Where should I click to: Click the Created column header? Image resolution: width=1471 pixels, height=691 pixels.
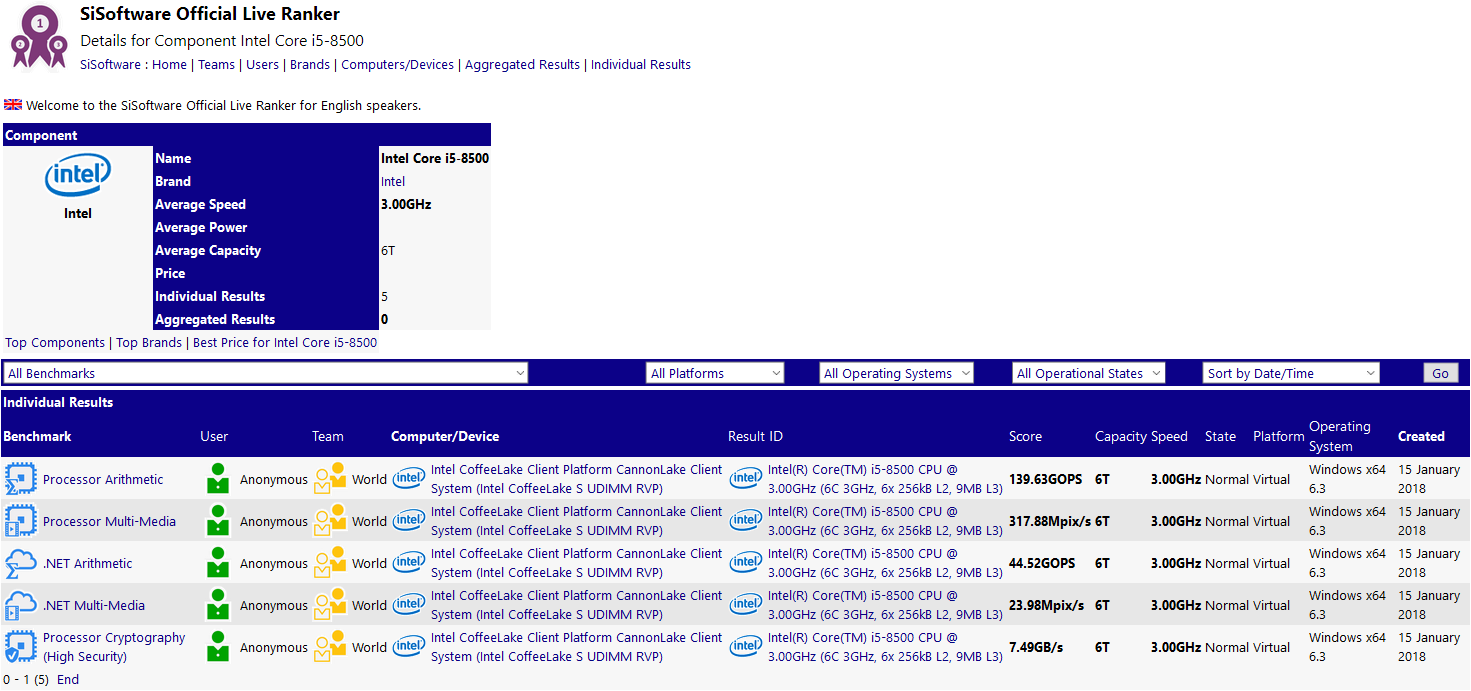click(1421, 436)
